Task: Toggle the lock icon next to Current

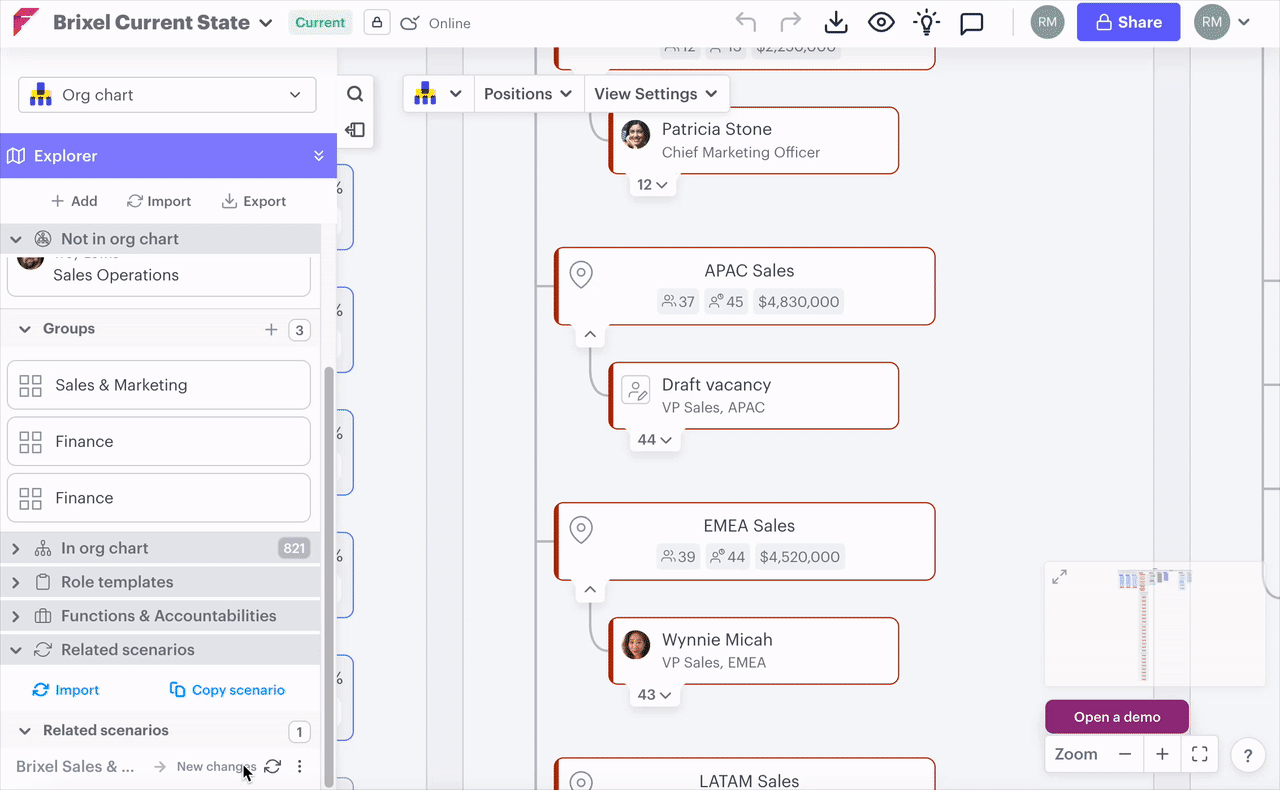Action: pyautogui.click(x=377, y=23)
